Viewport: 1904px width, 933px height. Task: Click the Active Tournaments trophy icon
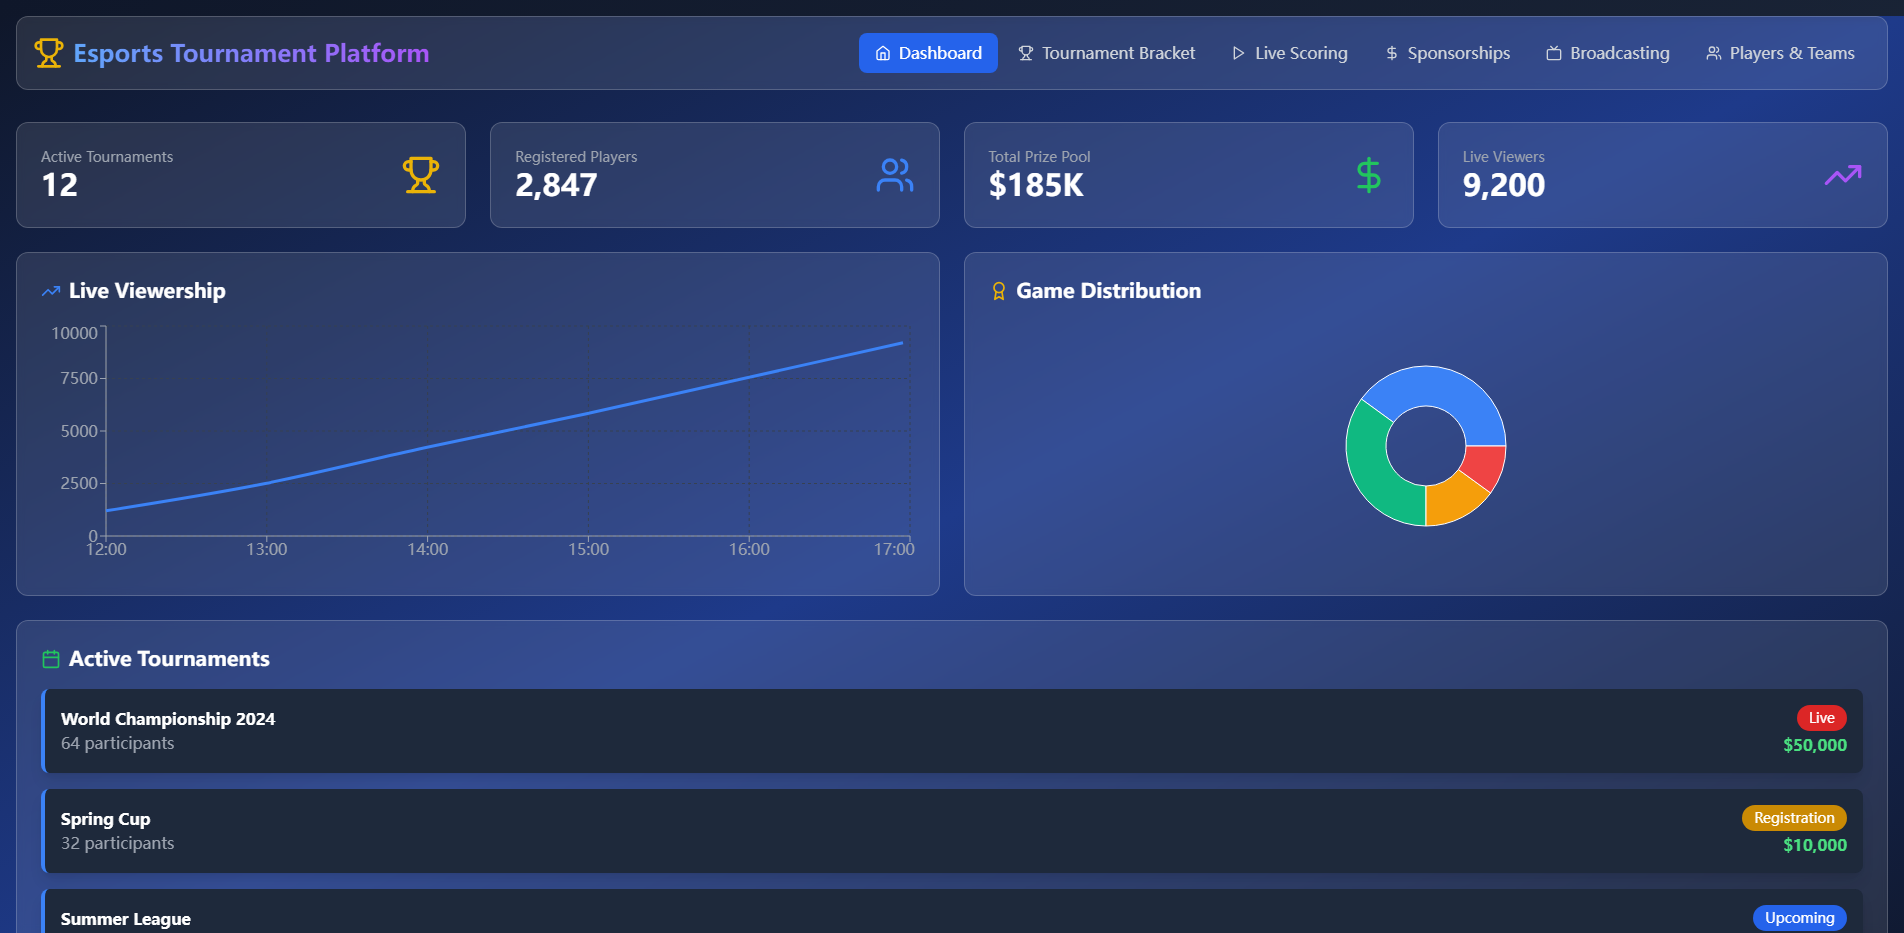point(420,175)
